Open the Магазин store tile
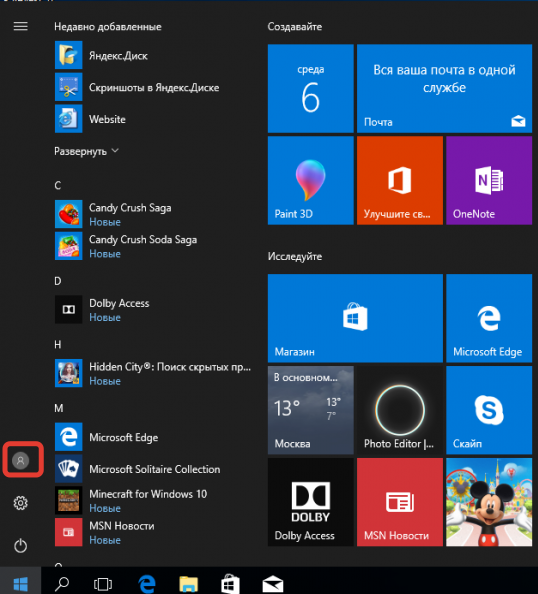The height and width of the screenshot is (594, 538). (x=355, y=318)
